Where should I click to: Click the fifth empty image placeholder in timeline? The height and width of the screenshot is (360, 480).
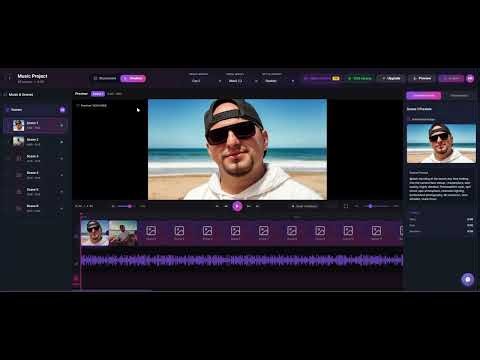[x=264, y=233]
